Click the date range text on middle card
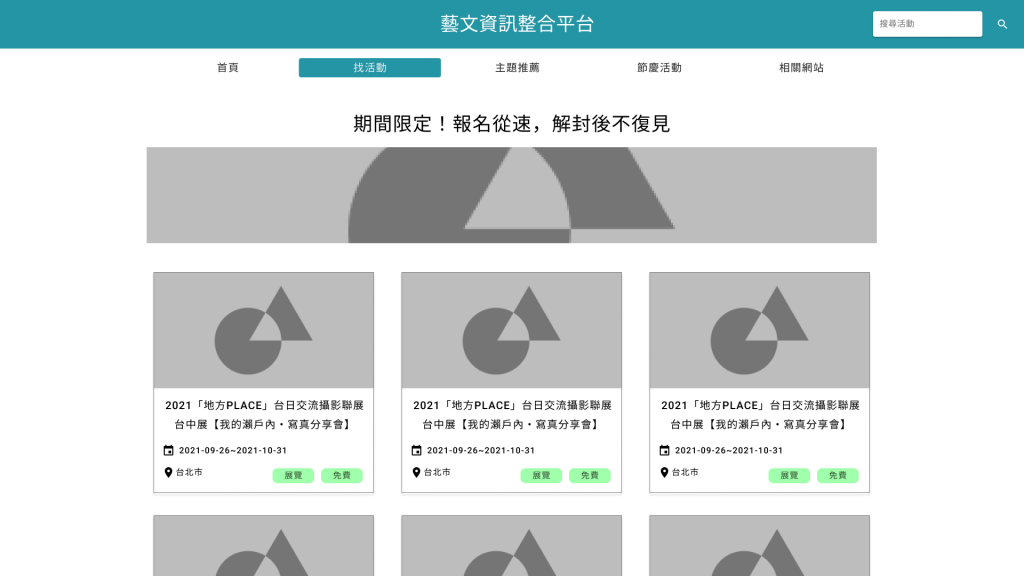 coord(481,450)
